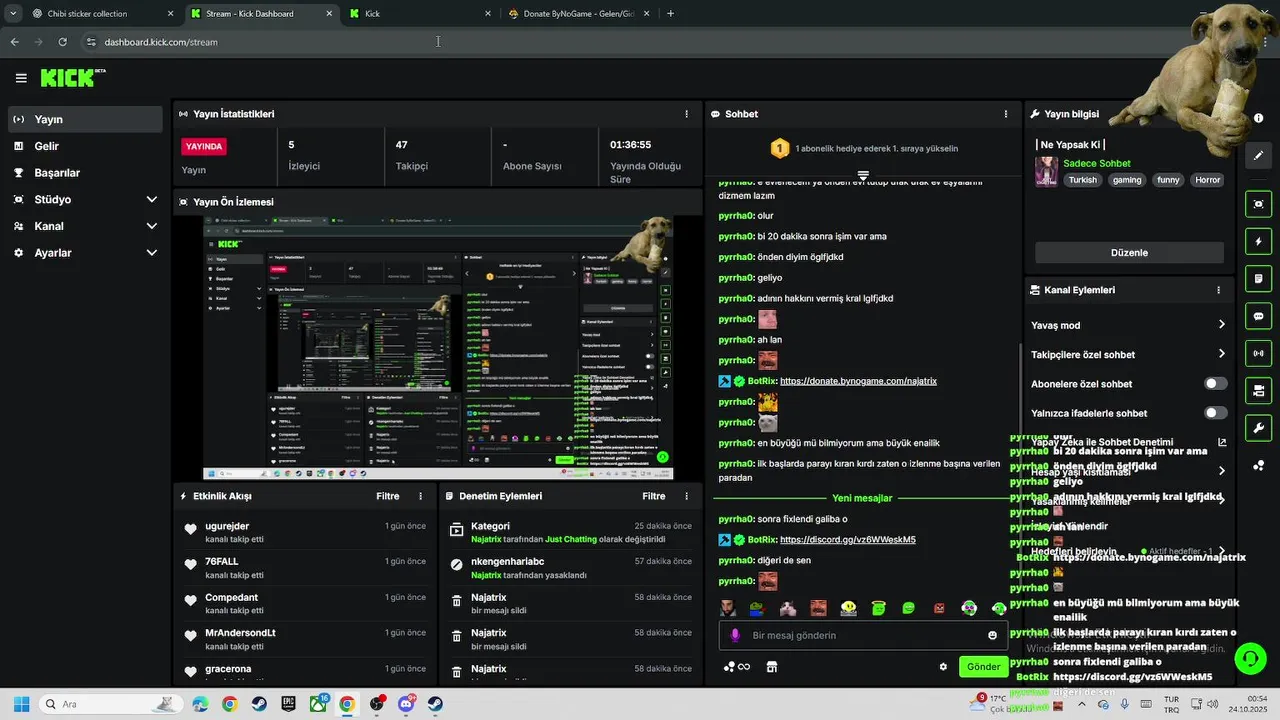
Task: Collapse the pinned leaderboard banner arrow
Action: (863, 175)
